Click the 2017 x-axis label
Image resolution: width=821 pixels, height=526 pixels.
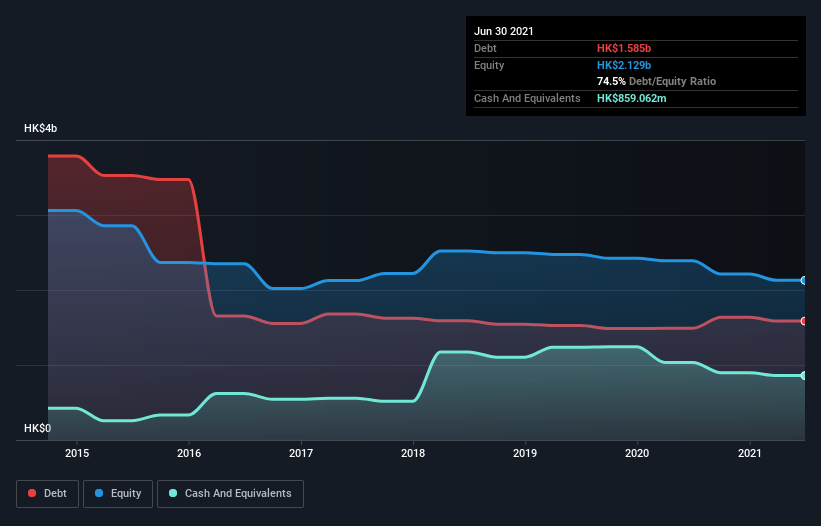301,453
